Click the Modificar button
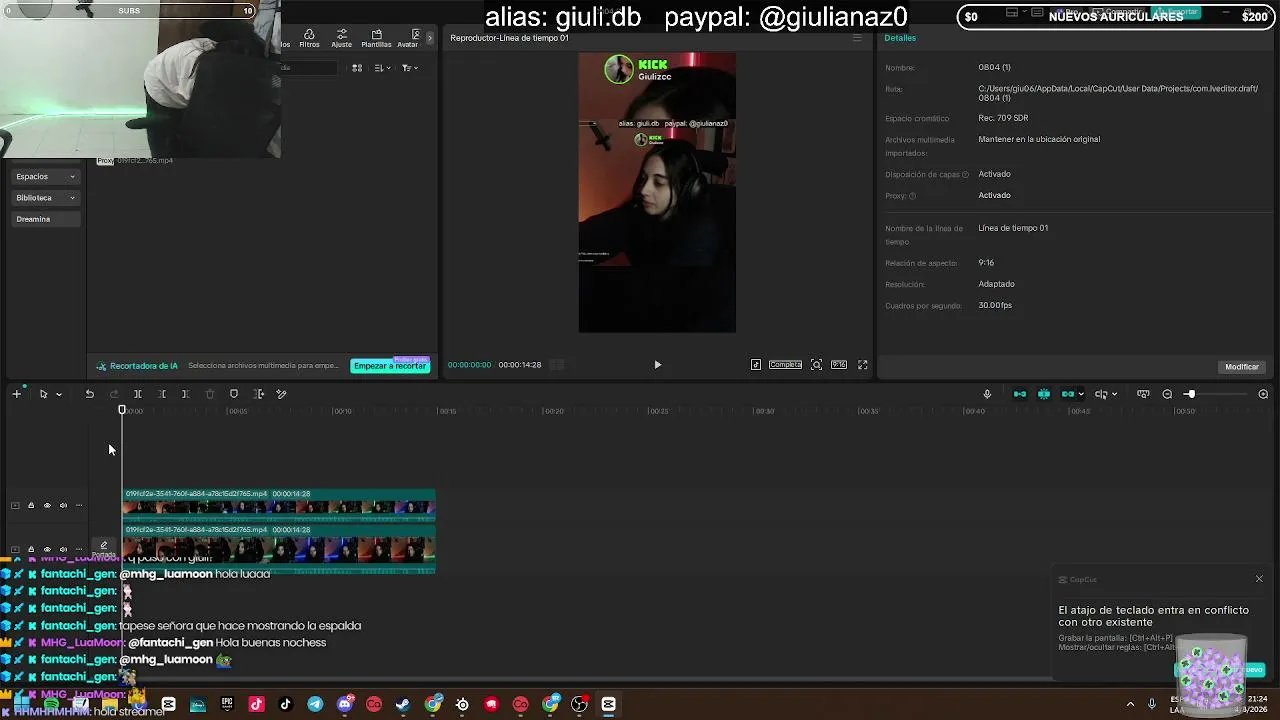 click(1242, 367)
